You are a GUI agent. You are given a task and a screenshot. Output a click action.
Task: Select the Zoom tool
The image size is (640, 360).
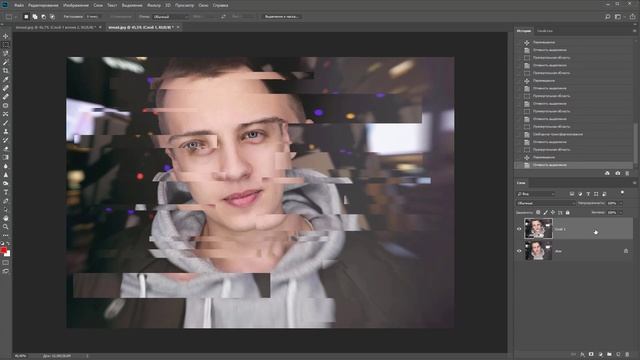[6, 227]
